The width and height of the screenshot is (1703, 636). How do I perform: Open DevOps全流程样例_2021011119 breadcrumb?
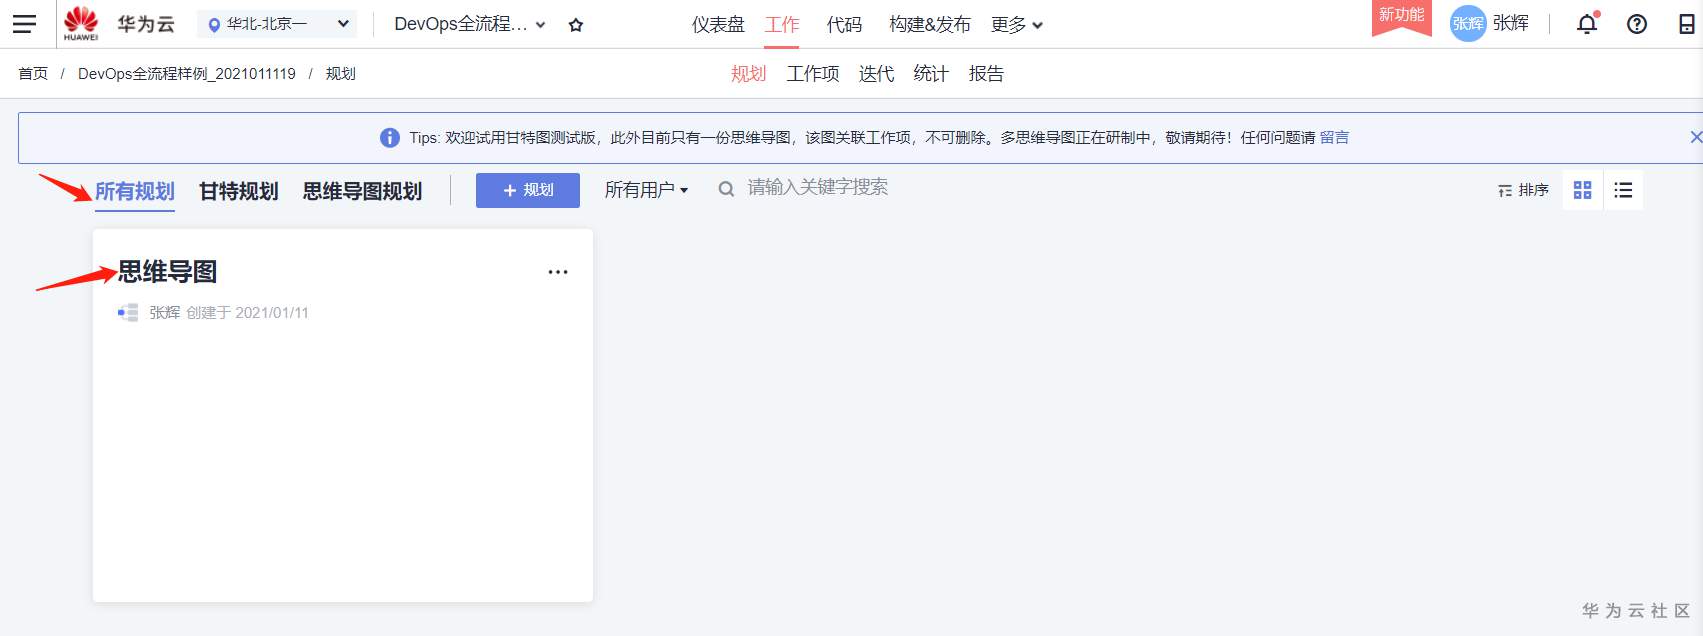[187, 74]
